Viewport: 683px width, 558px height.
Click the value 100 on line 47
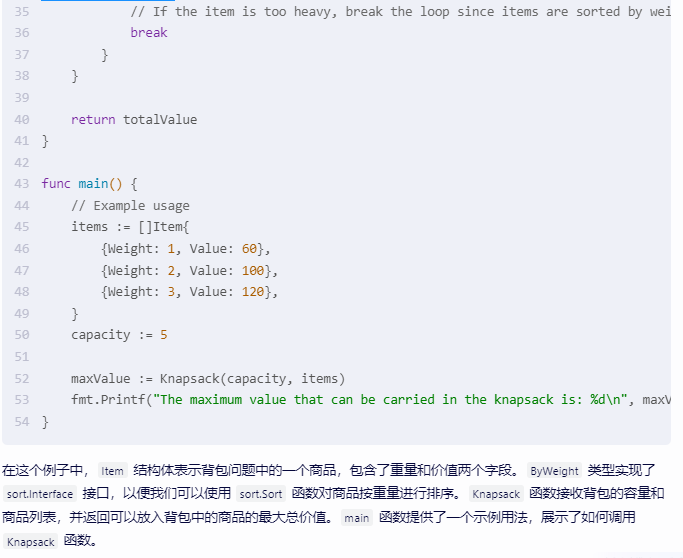point(253,270)
